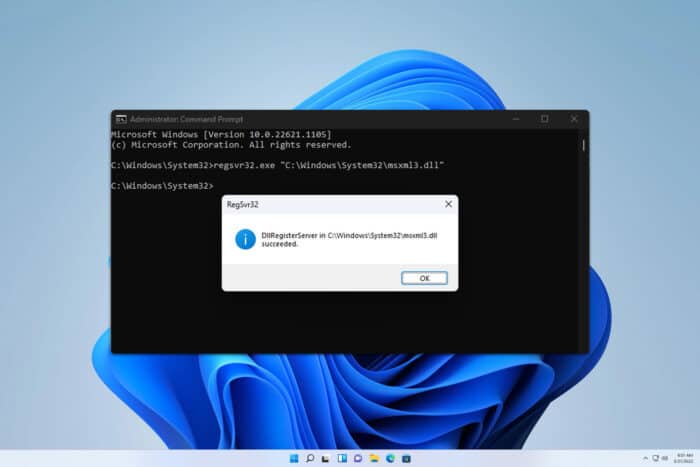Close the Administrator Command Prompt window

tap(574, 119)
